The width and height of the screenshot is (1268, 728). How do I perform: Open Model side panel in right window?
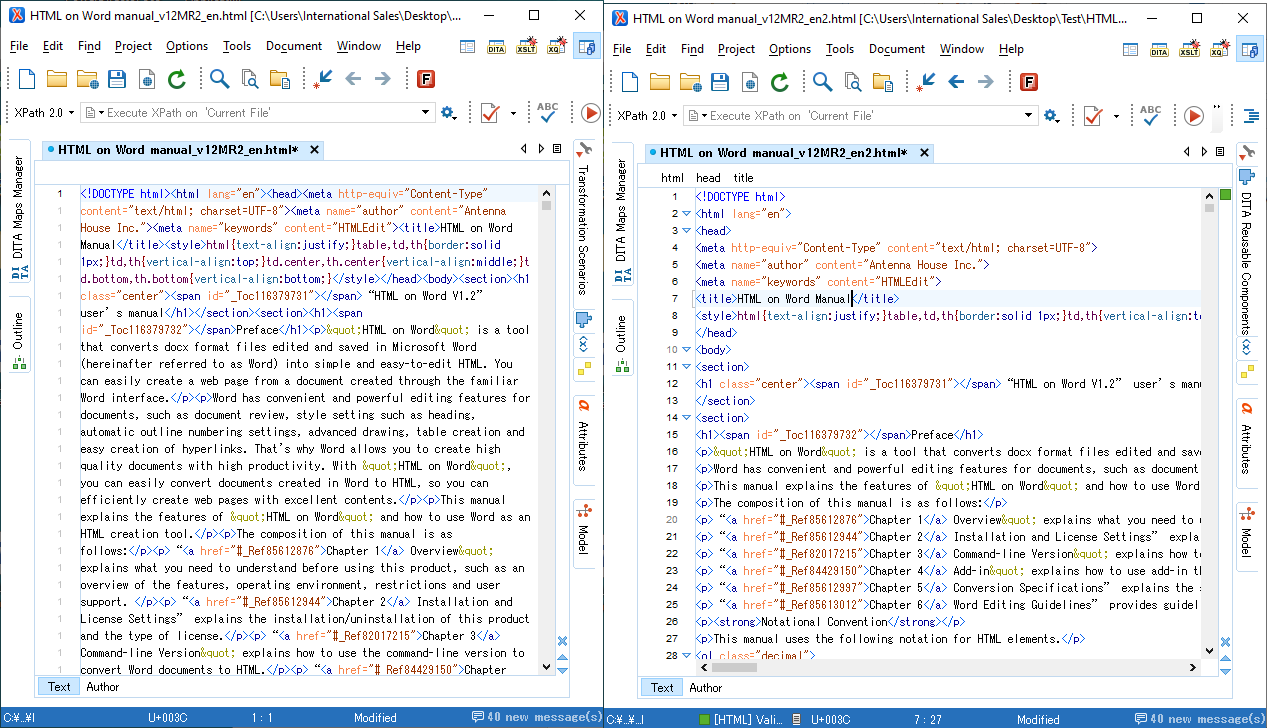click(1247, 536)
